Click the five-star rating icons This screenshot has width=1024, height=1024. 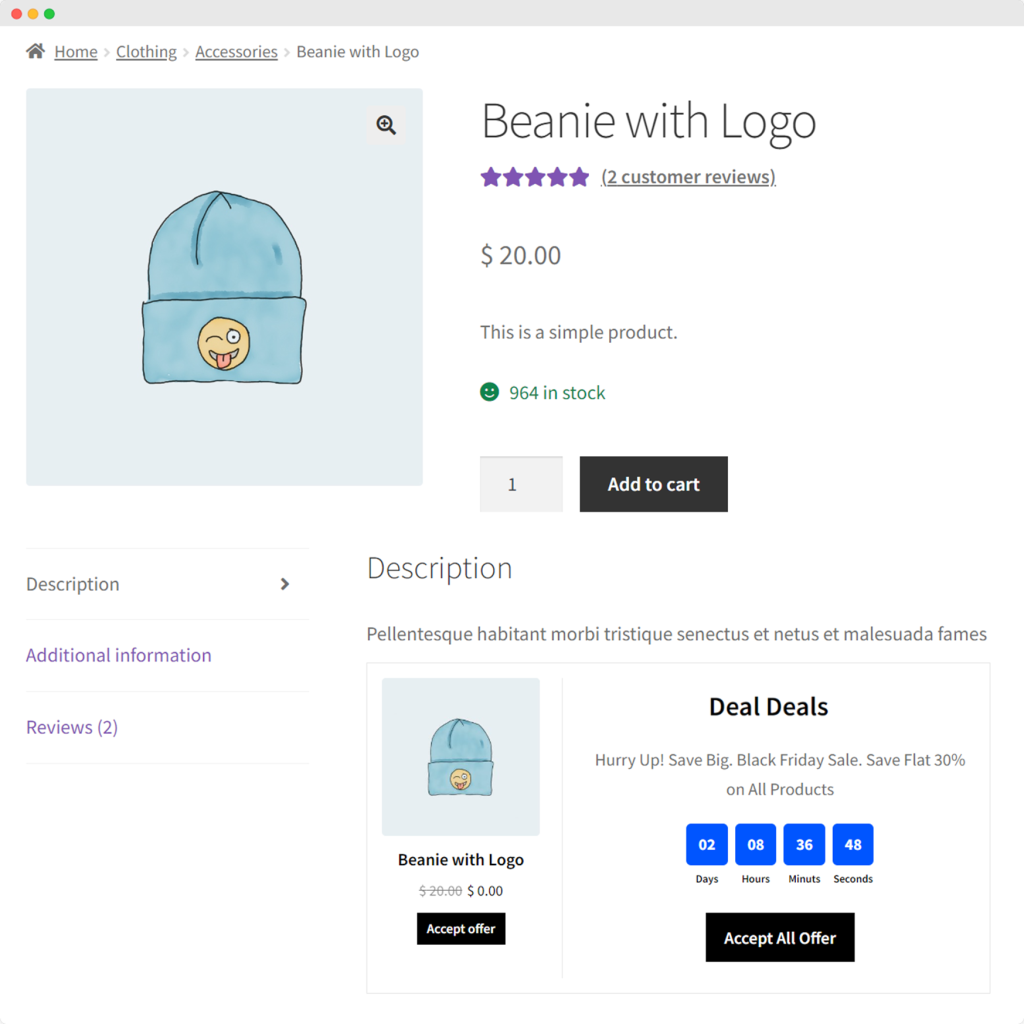[x=535, y=177]
